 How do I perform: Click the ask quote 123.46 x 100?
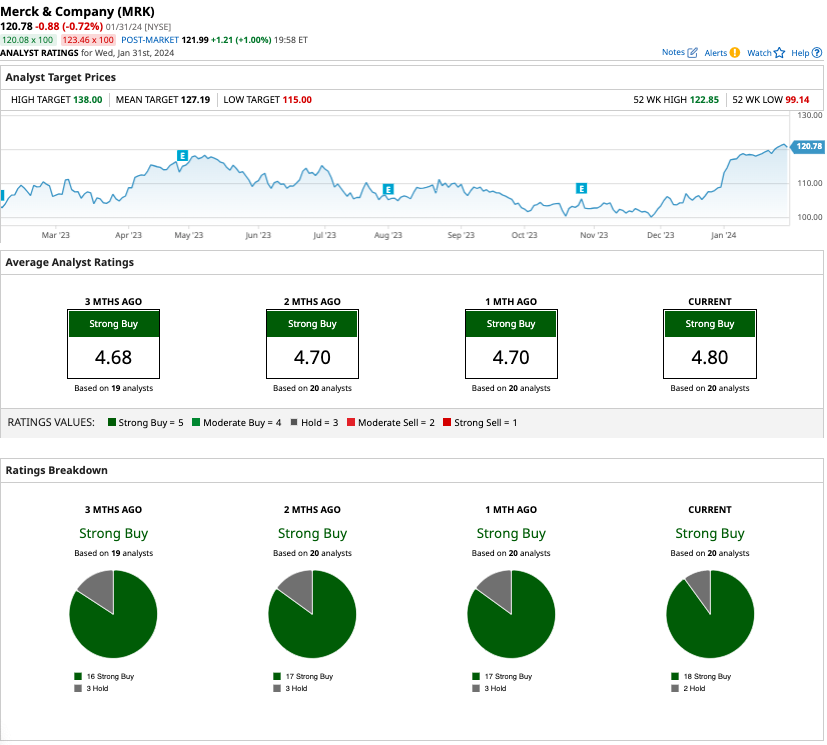pyautogui.click(x=88, y=40)
